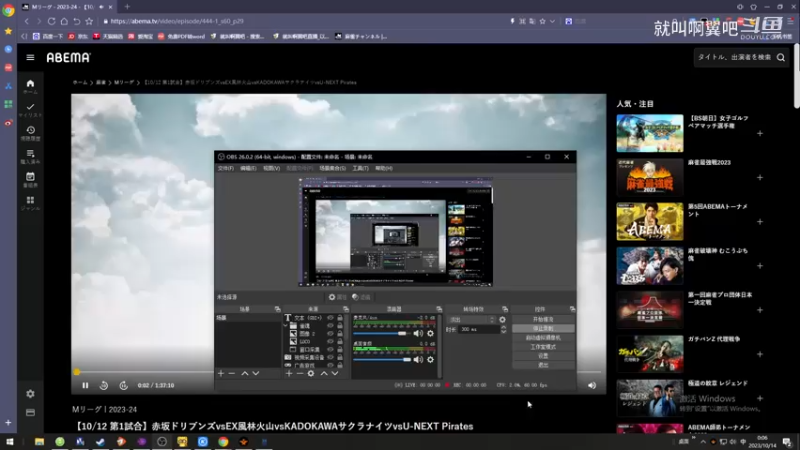Open the OBS Scene Collection menu
Viewport: 800px width, 450px height.
pyautogui.click(x=332, y=168)
